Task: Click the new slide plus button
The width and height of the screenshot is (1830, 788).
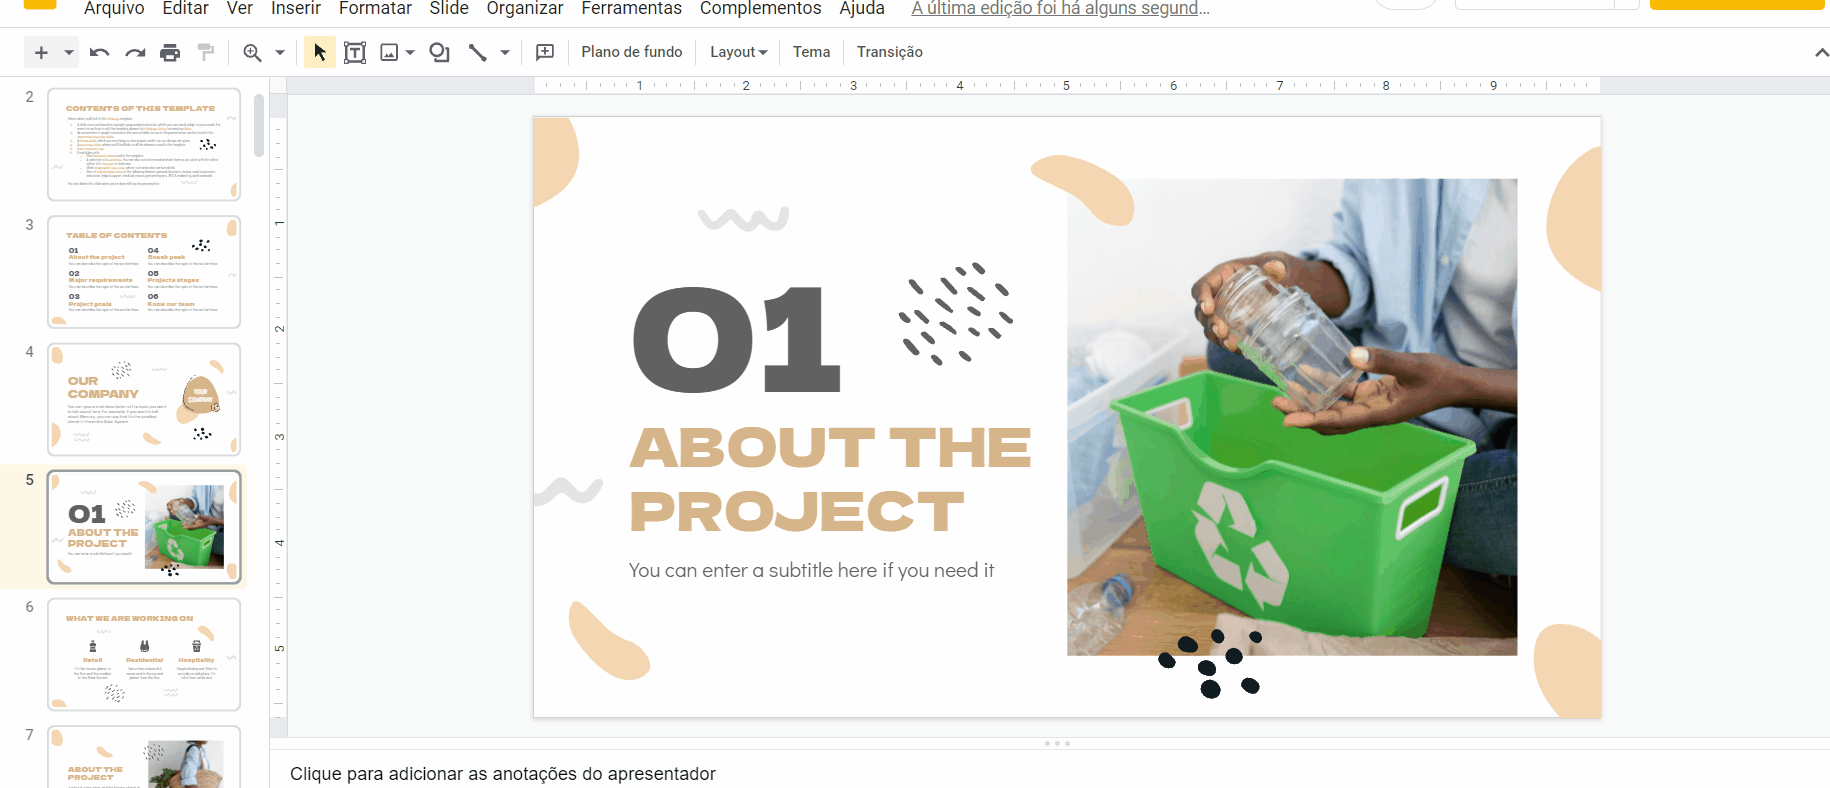Action: (x=41, y=52)
